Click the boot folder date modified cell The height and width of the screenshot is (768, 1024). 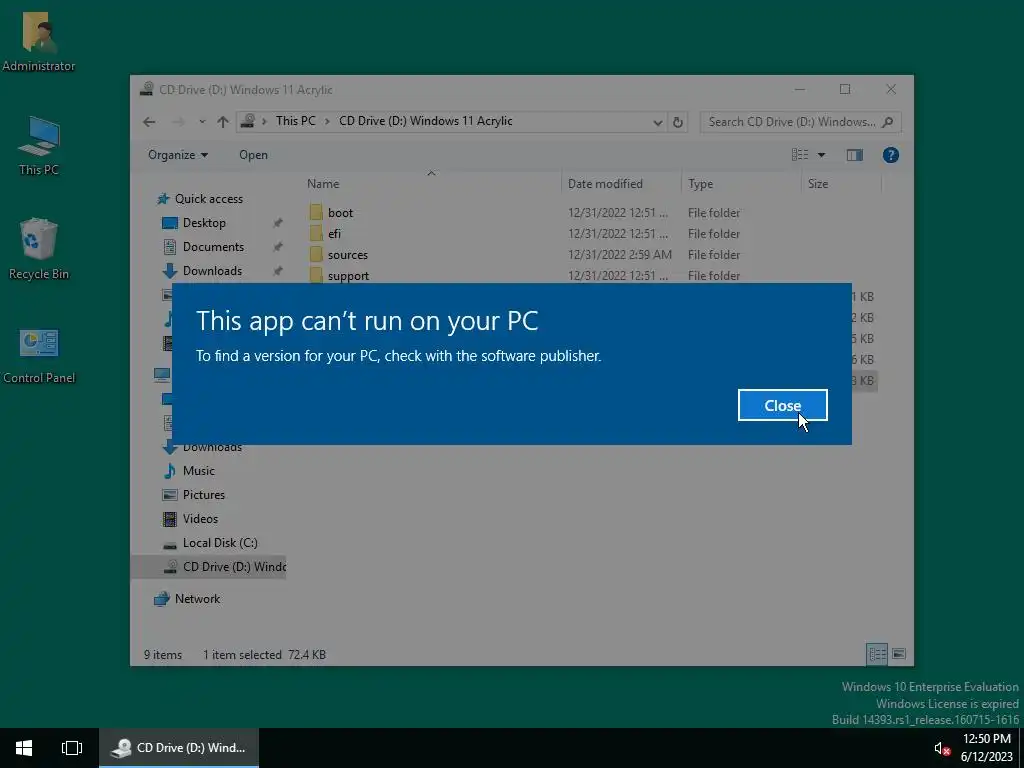click(618, 213)
